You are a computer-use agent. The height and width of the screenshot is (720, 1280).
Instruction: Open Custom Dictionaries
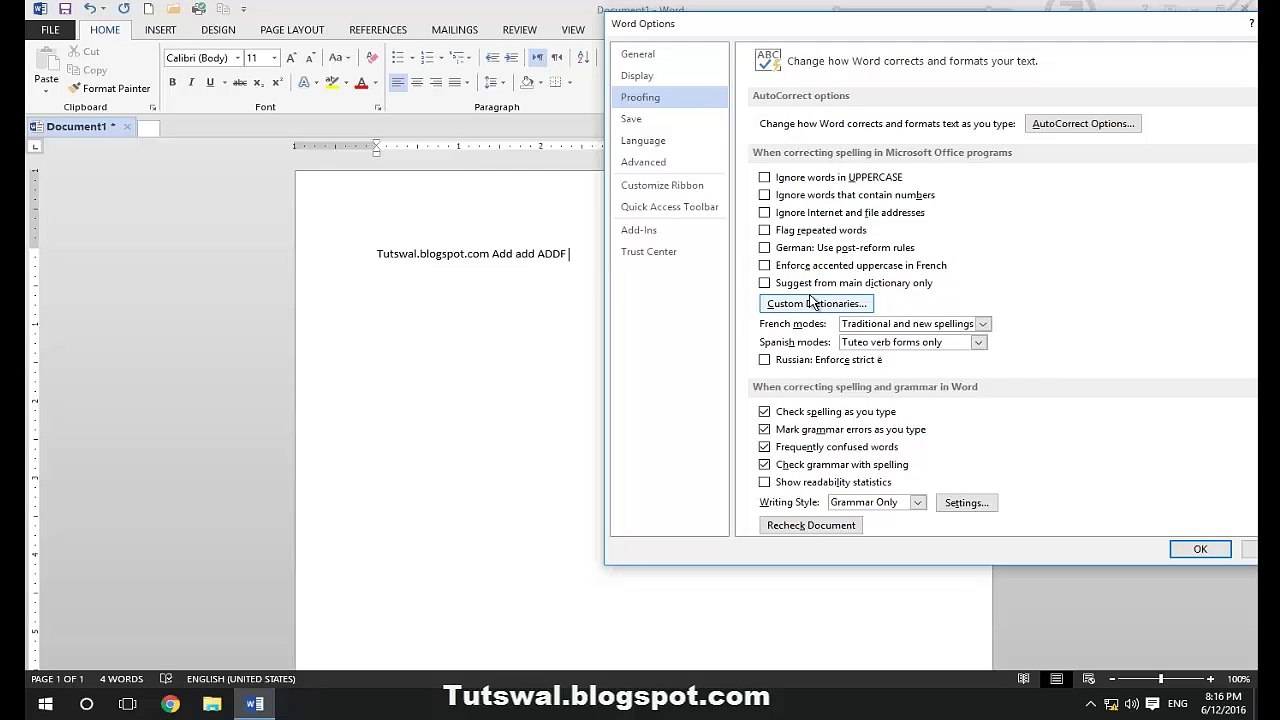(816, 303)
